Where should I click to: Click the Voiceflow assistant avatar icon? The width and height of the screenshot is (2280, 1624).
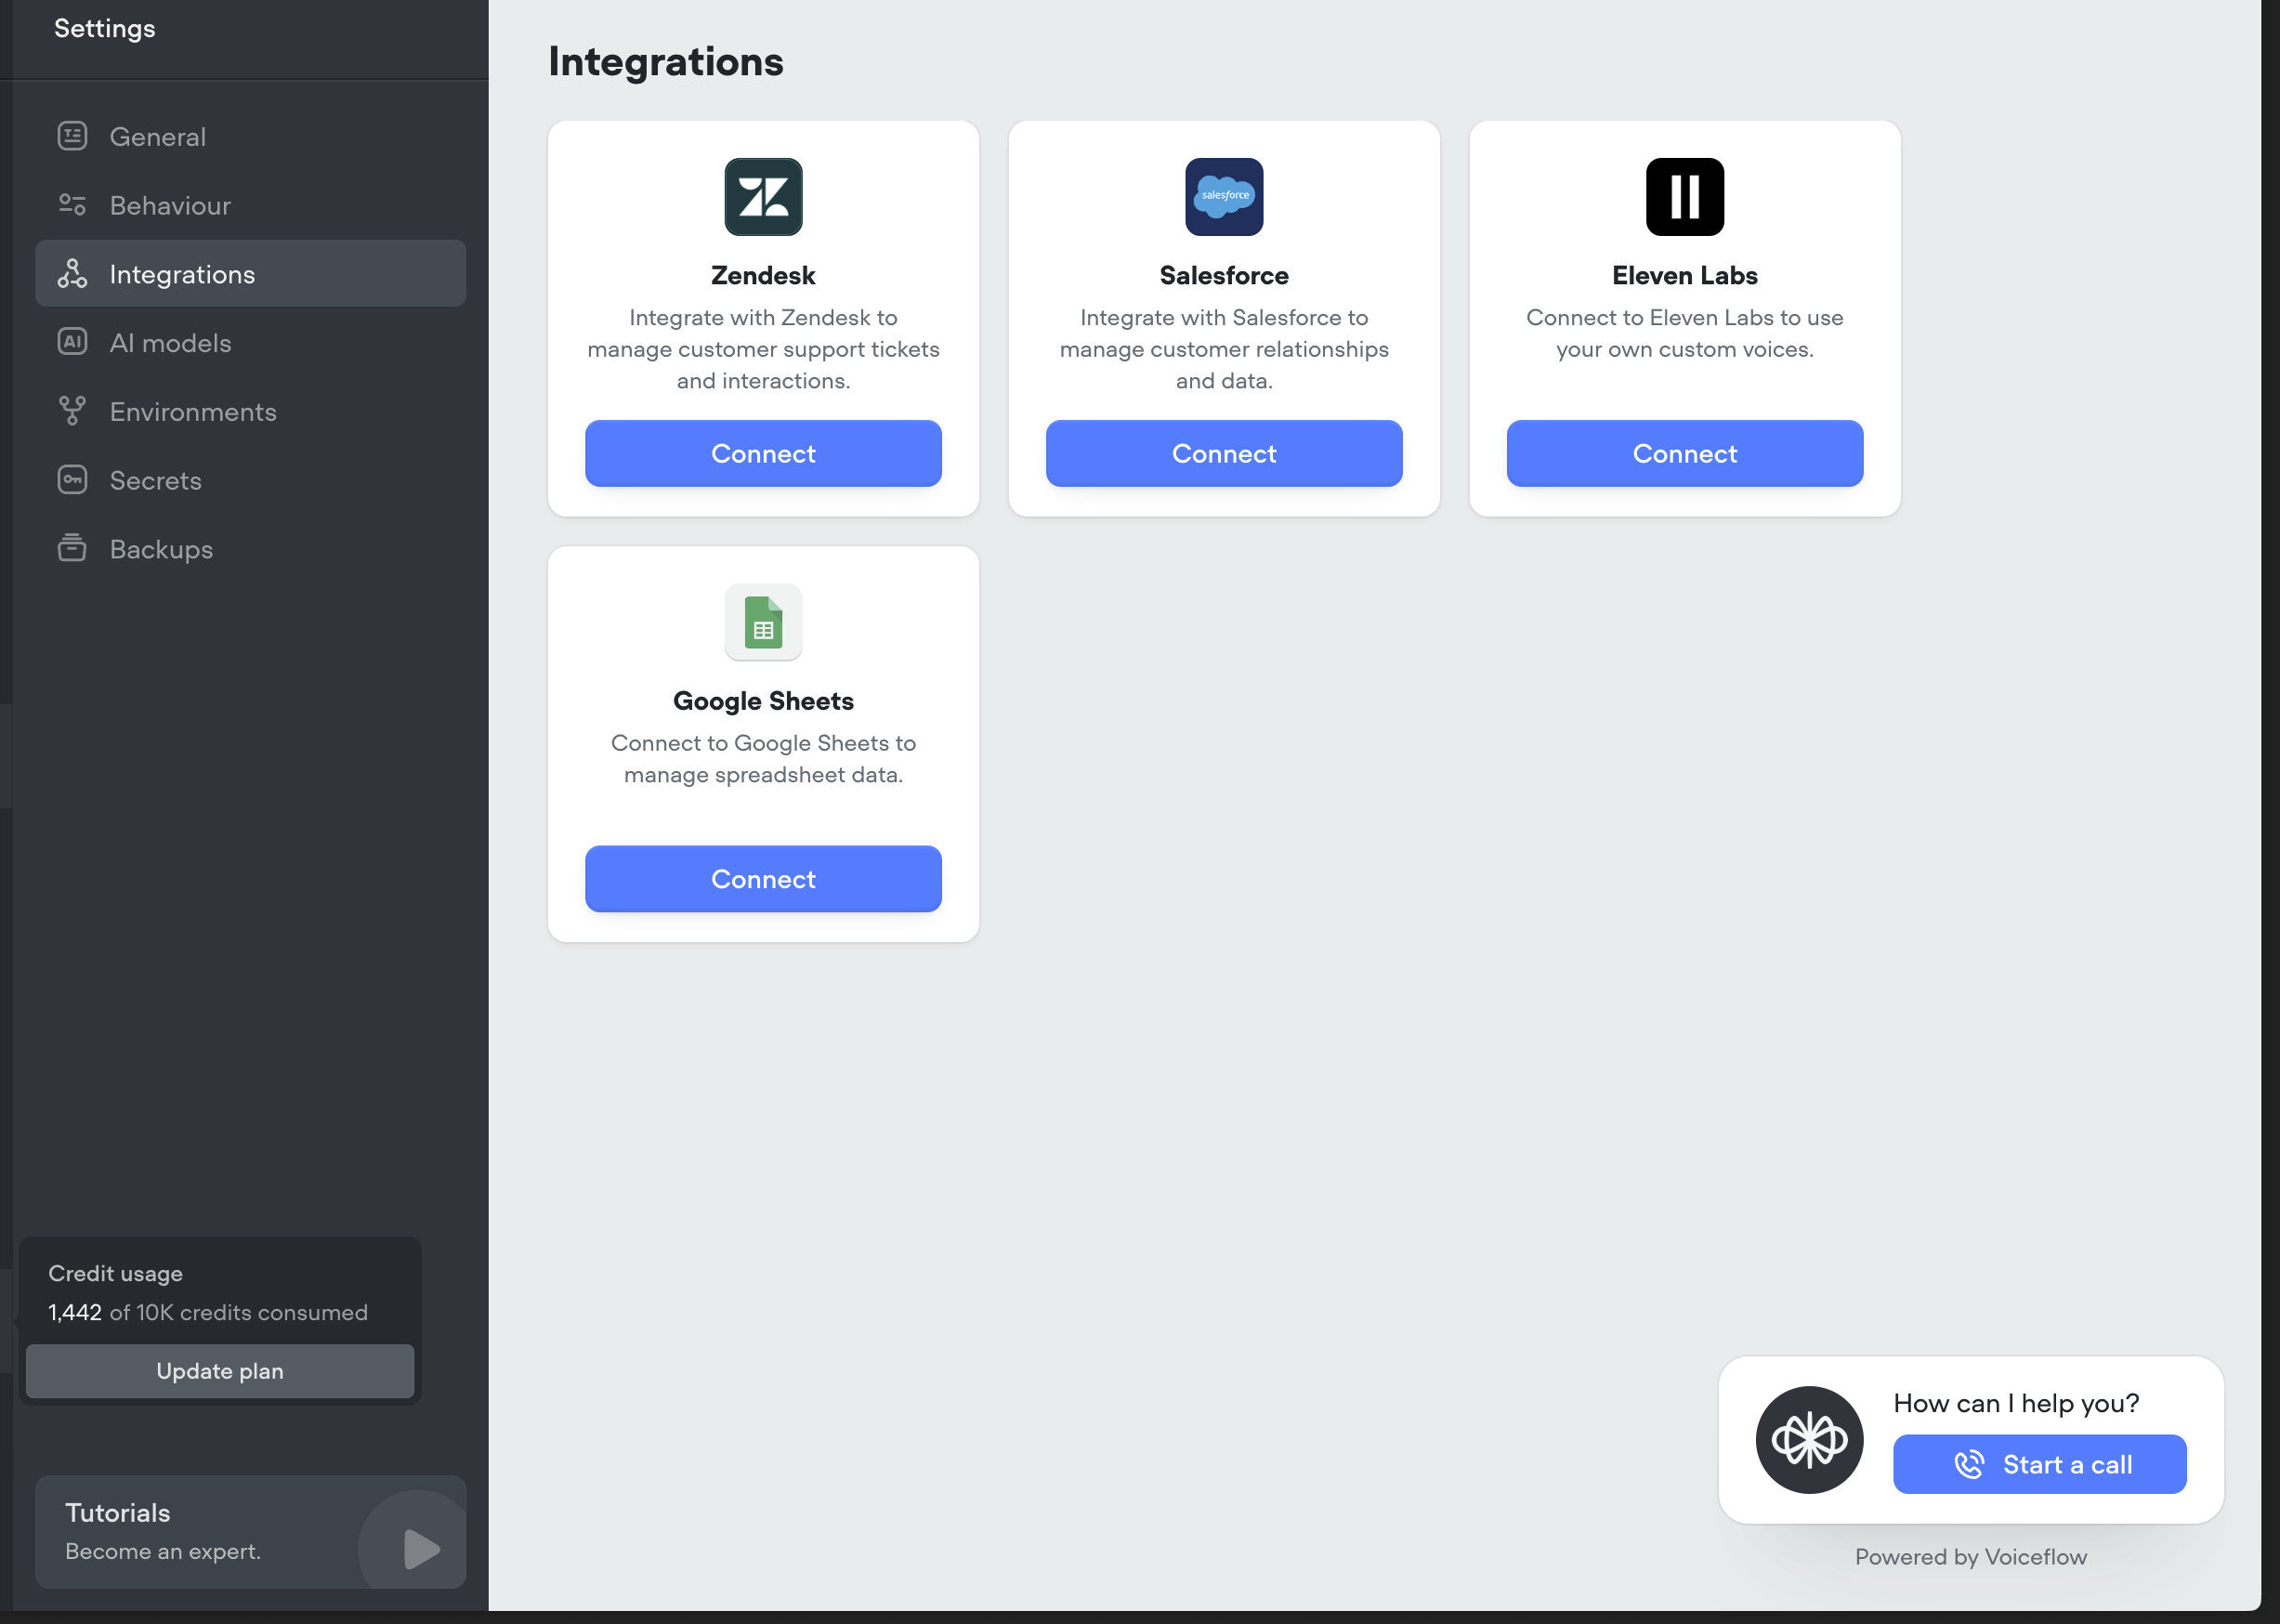pyautogui.click(x=1809, y=1440)
